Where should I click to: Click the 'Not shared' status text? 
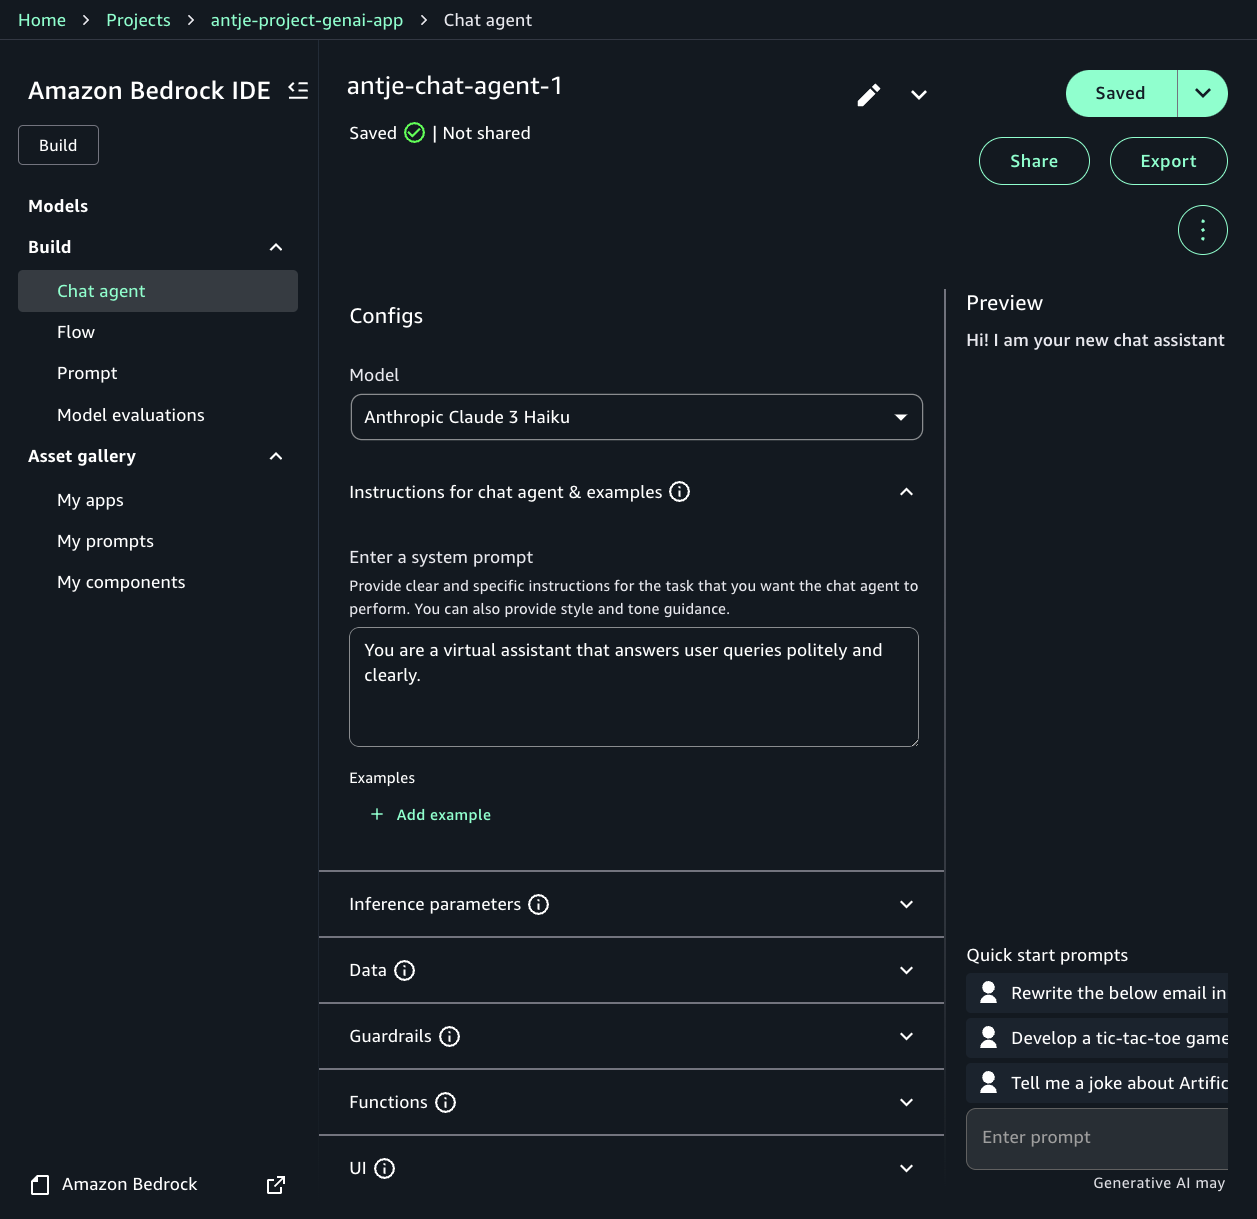(x=486, y=133)
